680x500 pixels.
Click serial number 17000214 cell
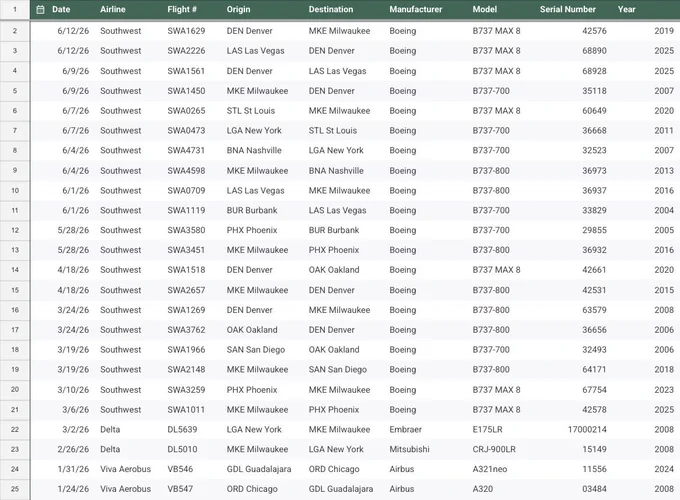[x=587, y=429]
